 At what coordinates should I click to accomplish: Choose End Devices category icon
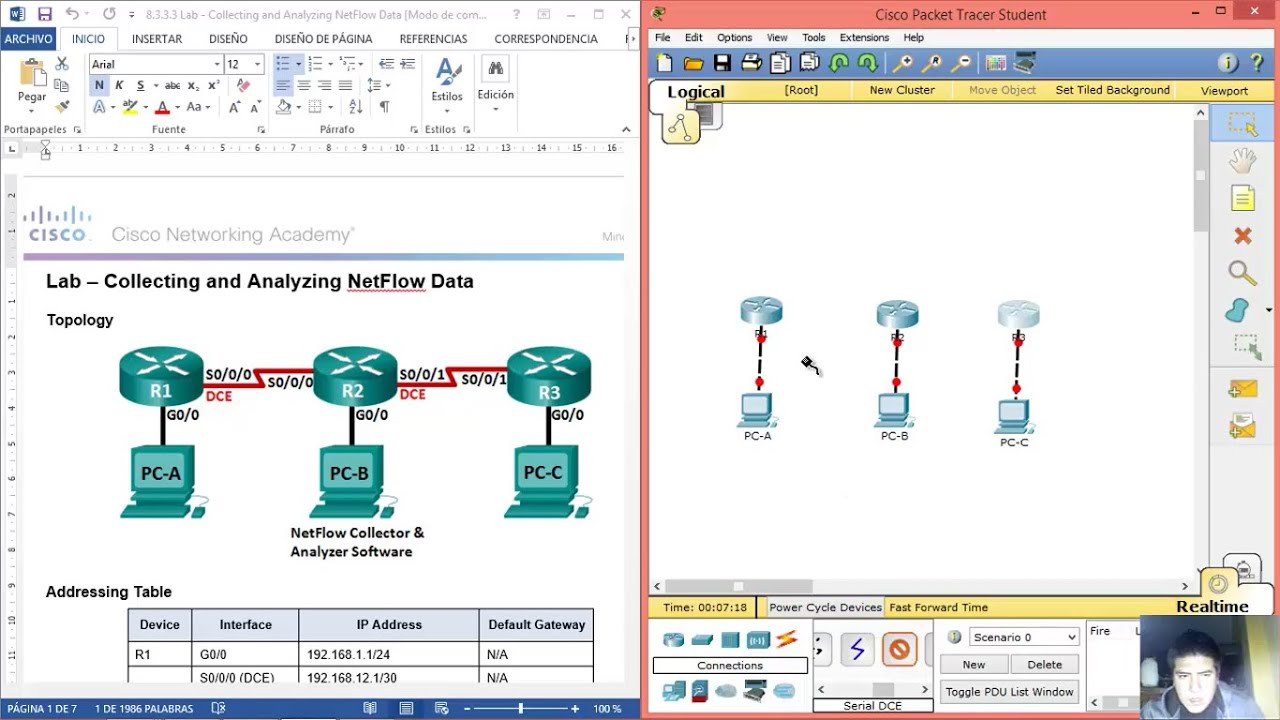(x=673, y=690)
